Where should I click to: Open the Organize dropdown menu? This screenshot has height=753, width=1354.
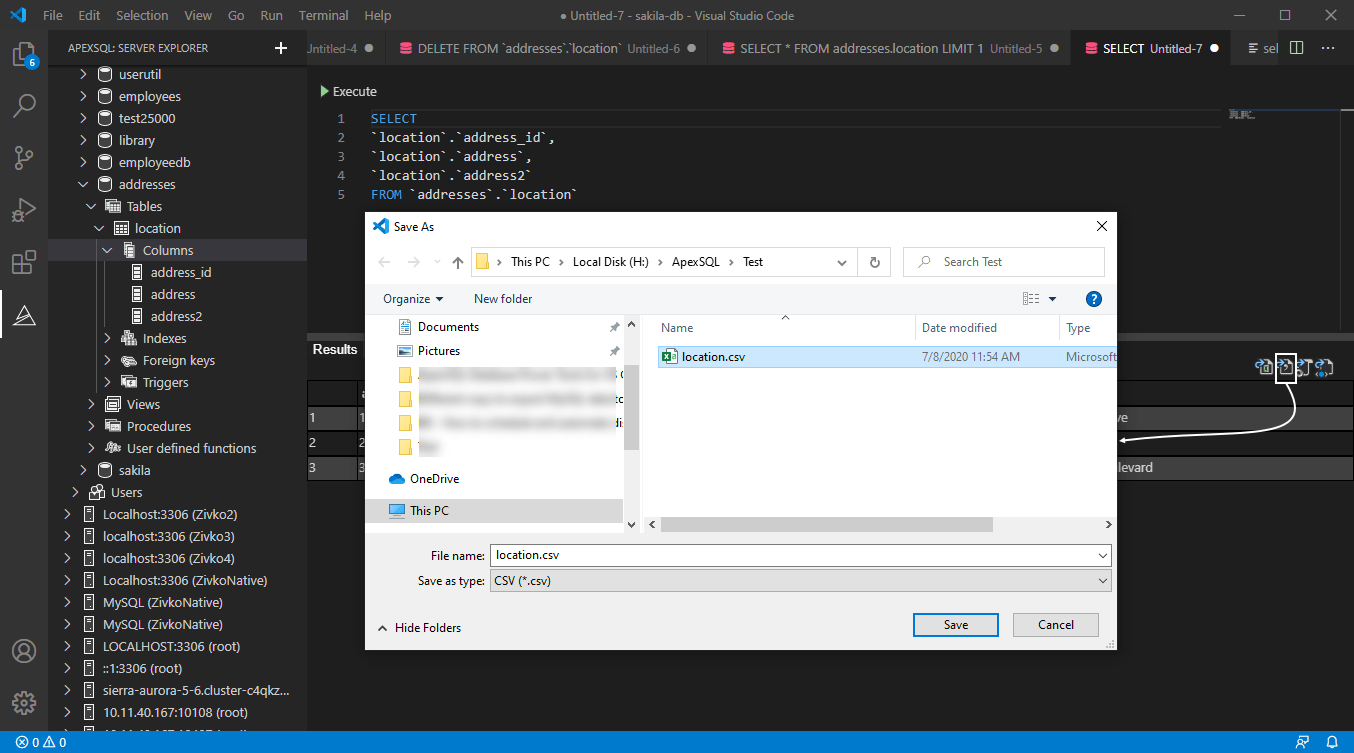click(413, 298)
